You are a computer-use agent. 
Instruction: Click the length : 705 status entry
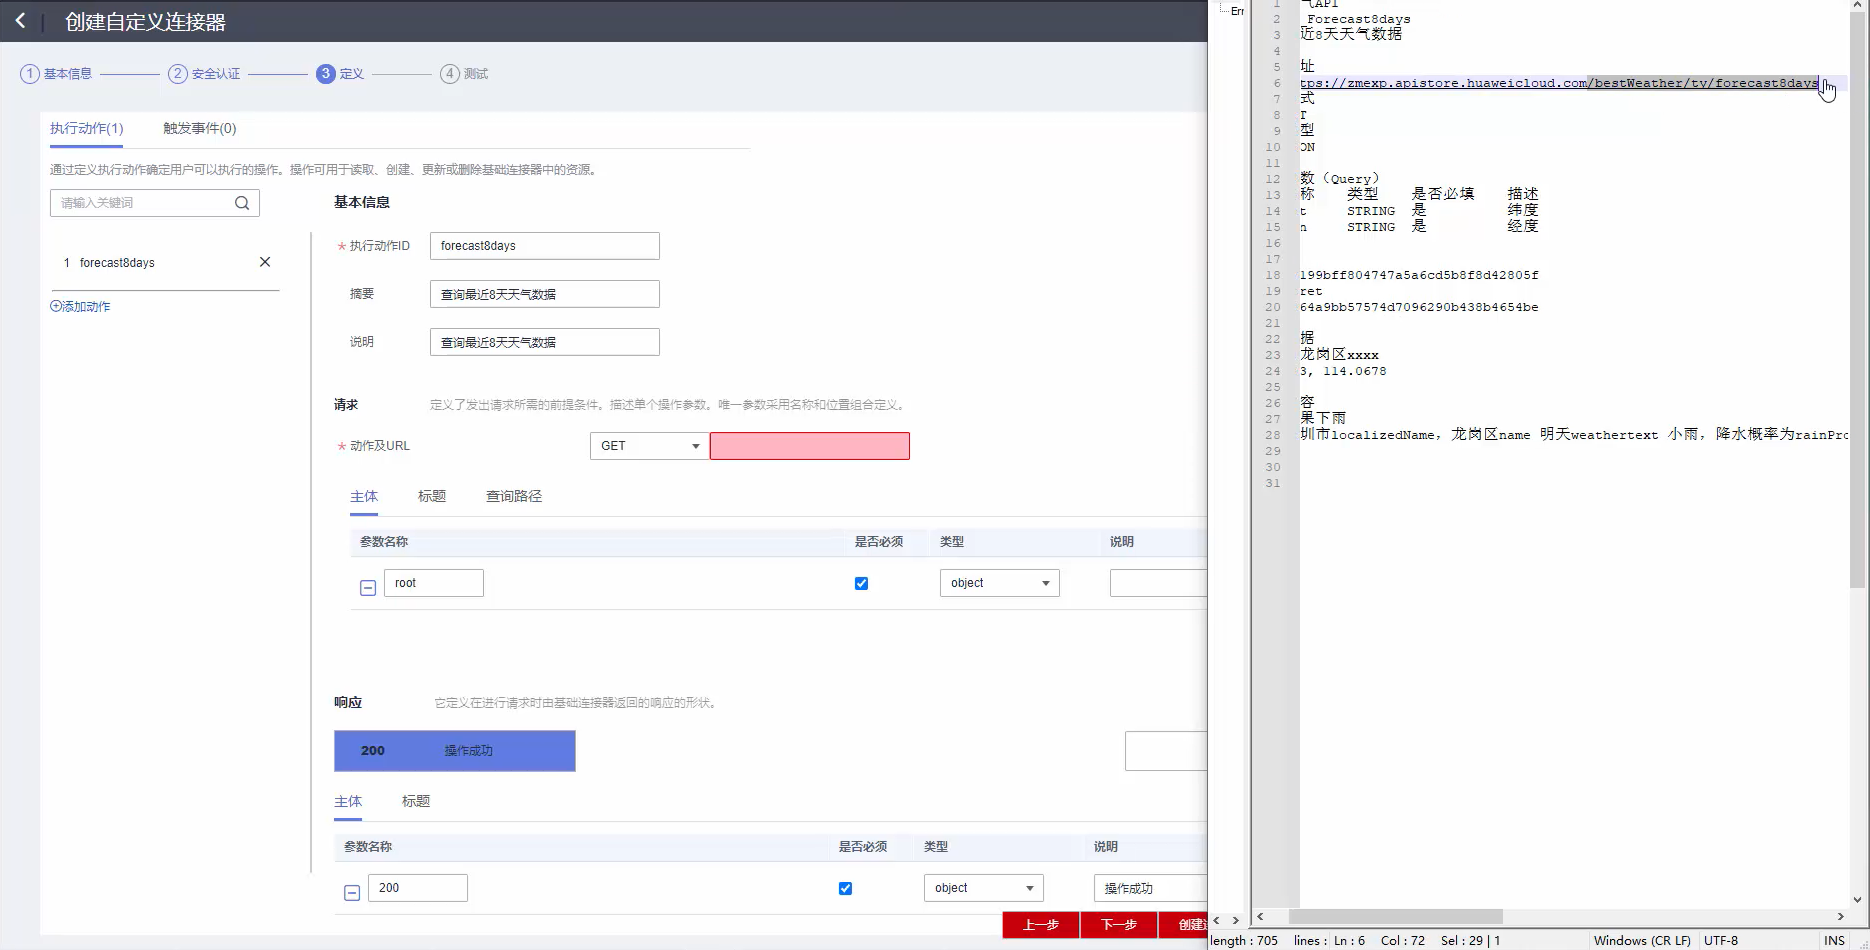point(1244,941)
